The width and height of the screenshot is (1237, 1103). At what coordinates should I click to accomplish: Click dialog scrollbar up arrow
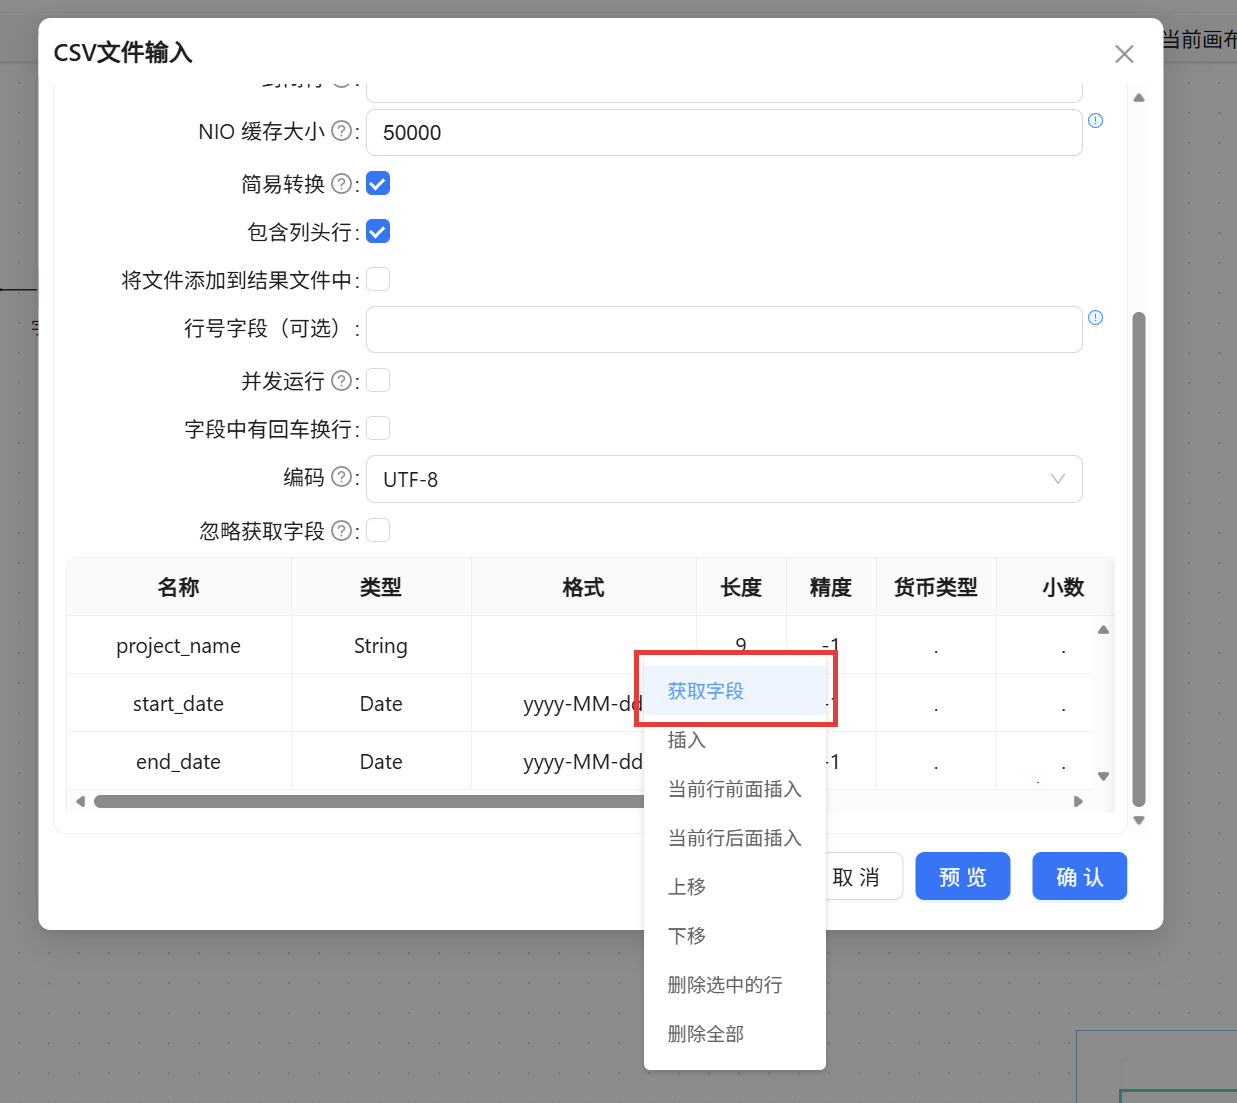[1139, 98]
